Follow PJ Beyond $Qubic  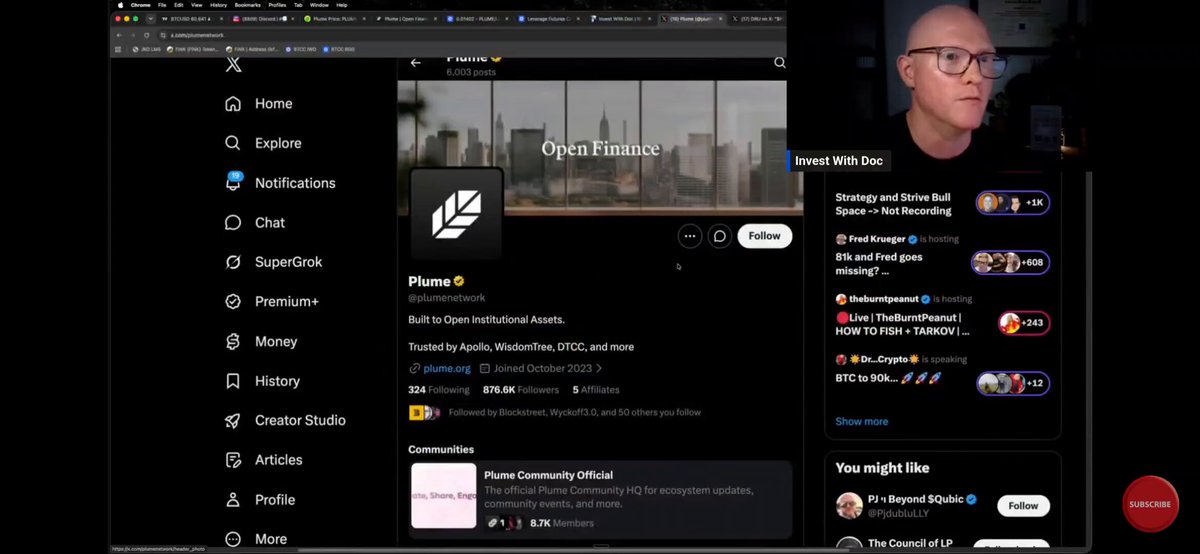(1023, 506)
